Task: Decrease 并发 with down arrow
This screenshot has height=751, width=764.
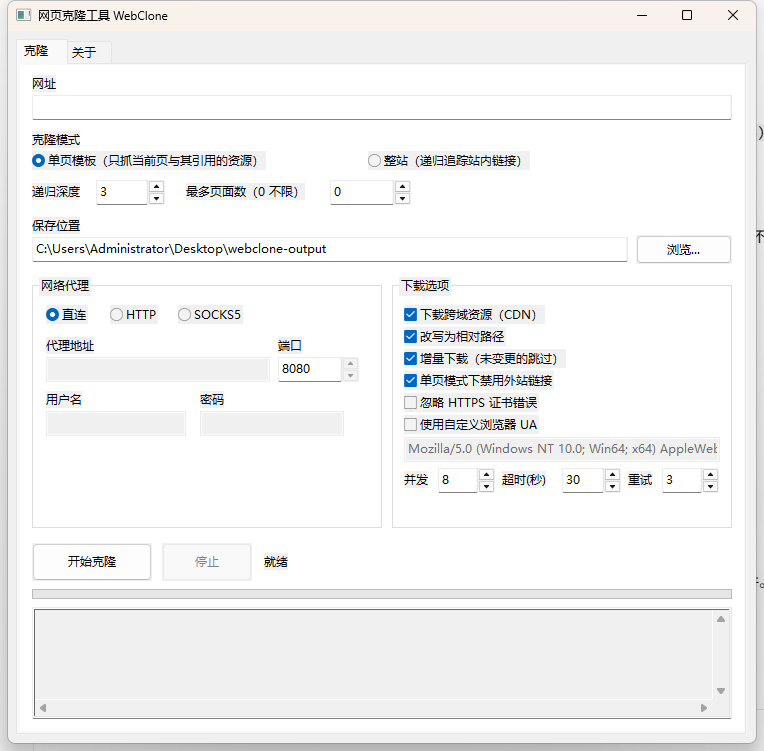Action: point(486,486)
